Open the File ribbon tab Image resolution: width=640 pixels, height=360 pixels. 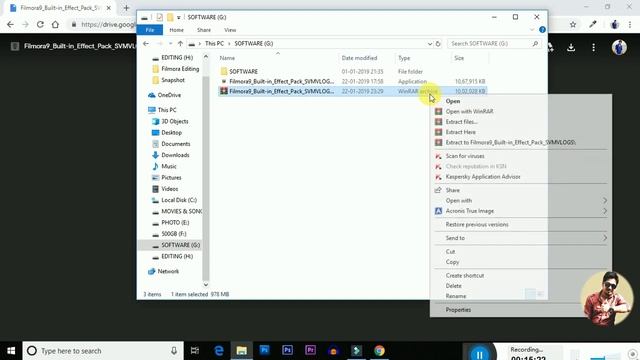pos(150,30)
